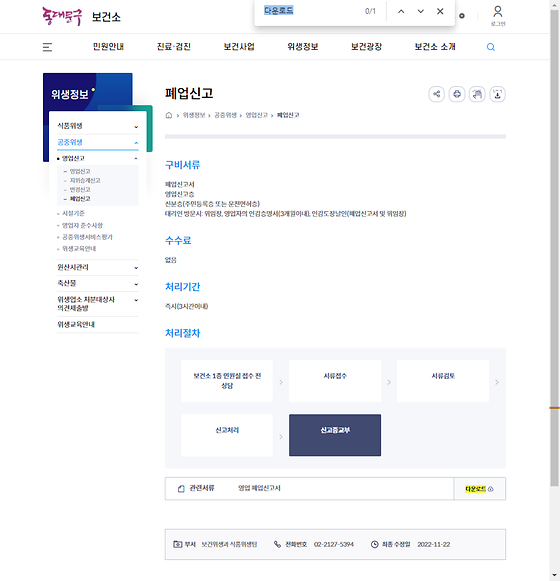Click the clock icon beside 최종 수정일
The width and height of the screenshot is (560, 581).
374,544
